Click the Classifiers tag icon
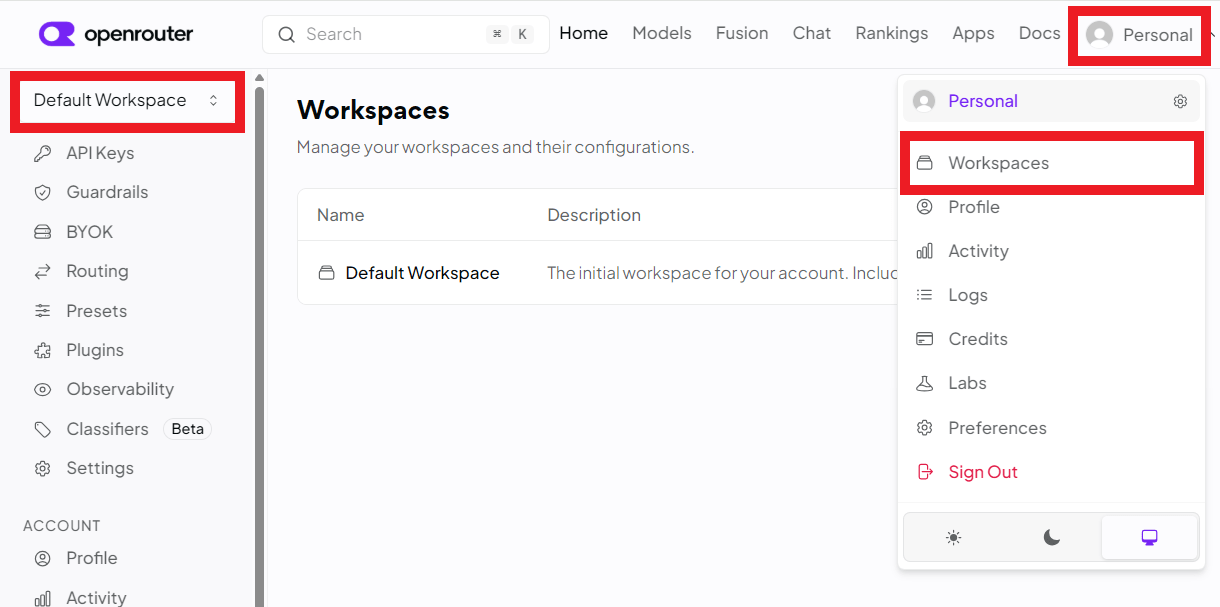Image resolution: width=1220 pixels, height=607 pixels. click(42, 429)
